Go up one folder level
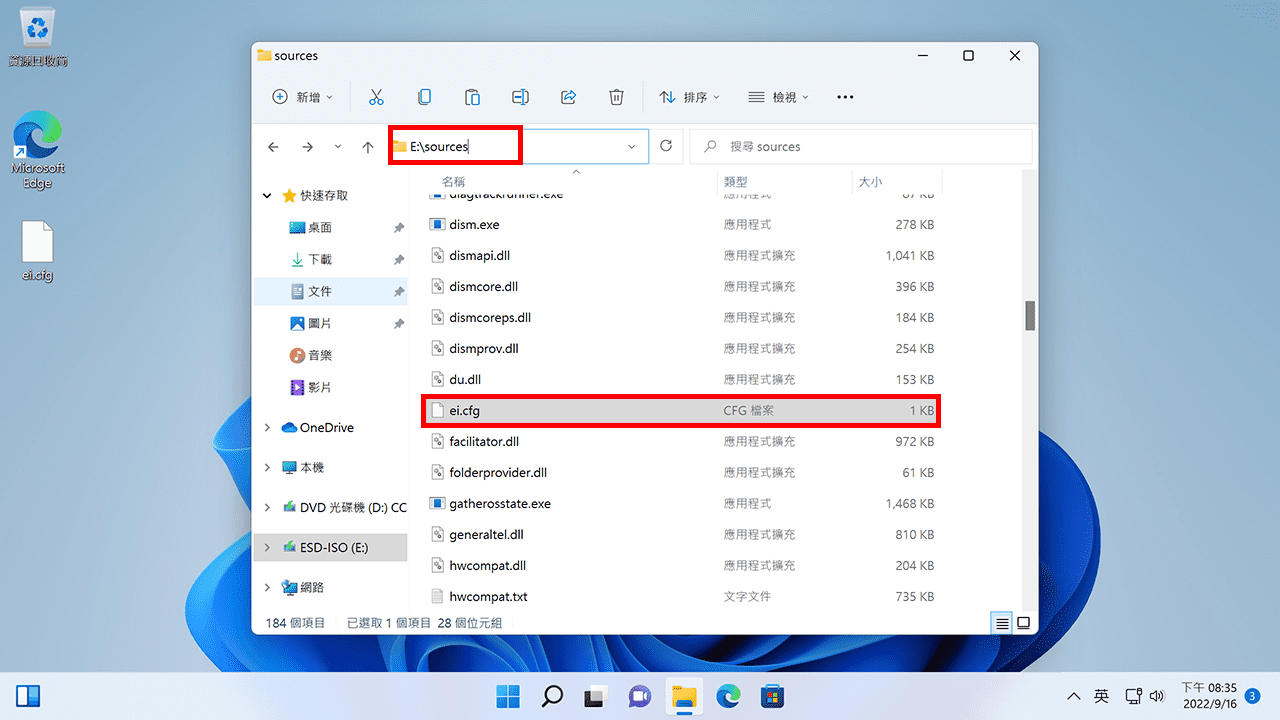 368,147
